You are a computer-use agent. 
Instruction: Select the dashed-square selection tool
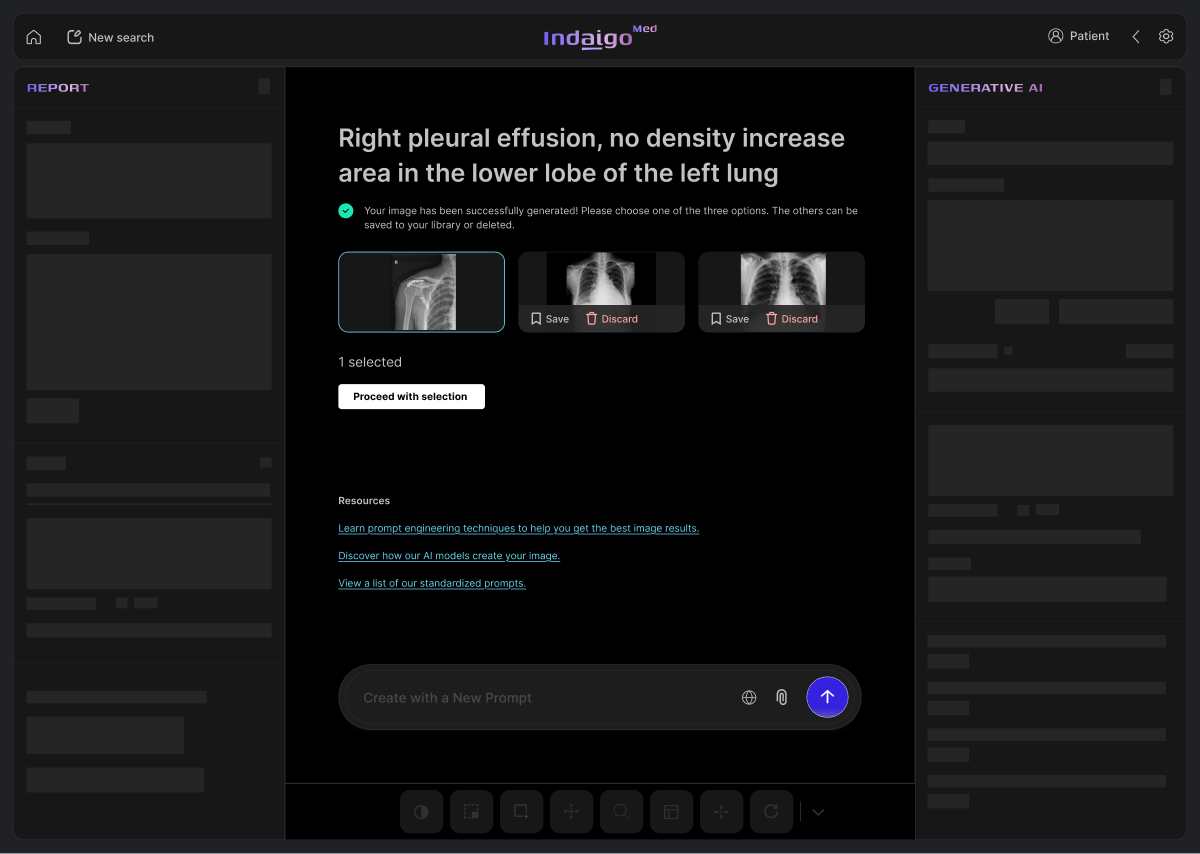[x=472, y=812]
